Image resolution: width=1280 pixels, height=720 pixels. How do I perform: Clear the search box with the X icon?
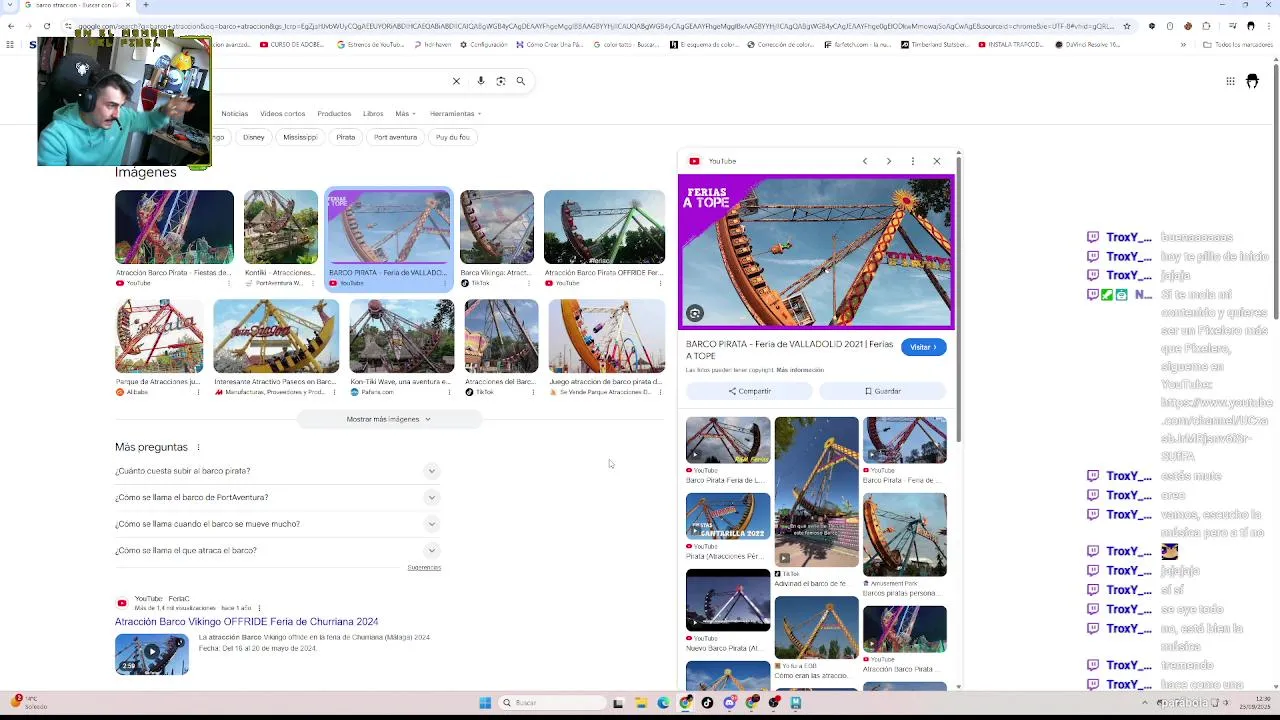pos(456,81)
